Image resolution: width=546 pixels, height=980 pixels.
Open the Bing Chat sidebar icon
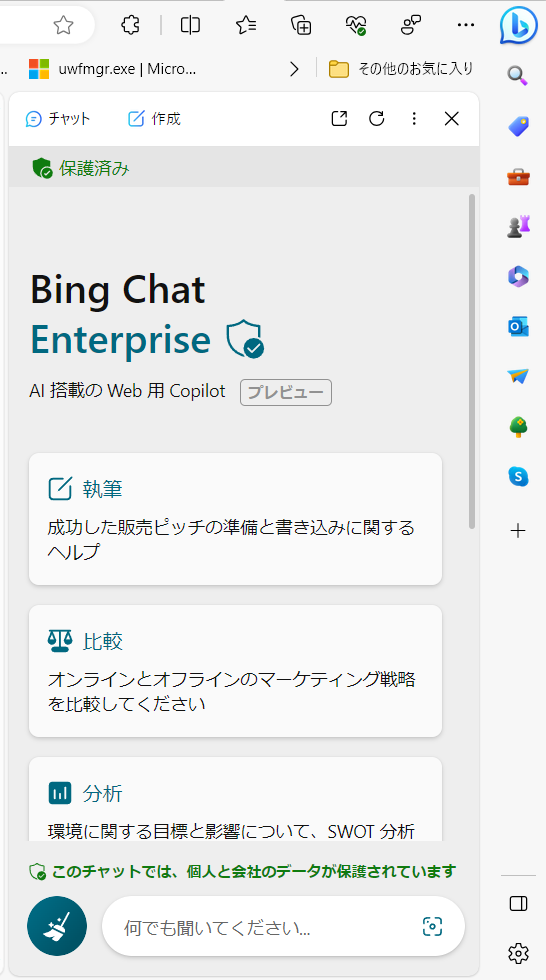[519, 25]
